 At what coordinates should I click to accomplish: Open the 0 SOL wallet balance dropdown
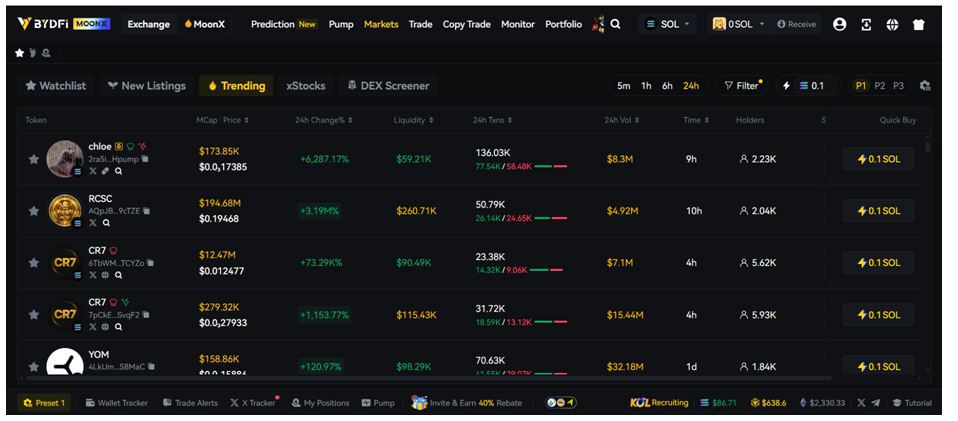click(739, 24)
